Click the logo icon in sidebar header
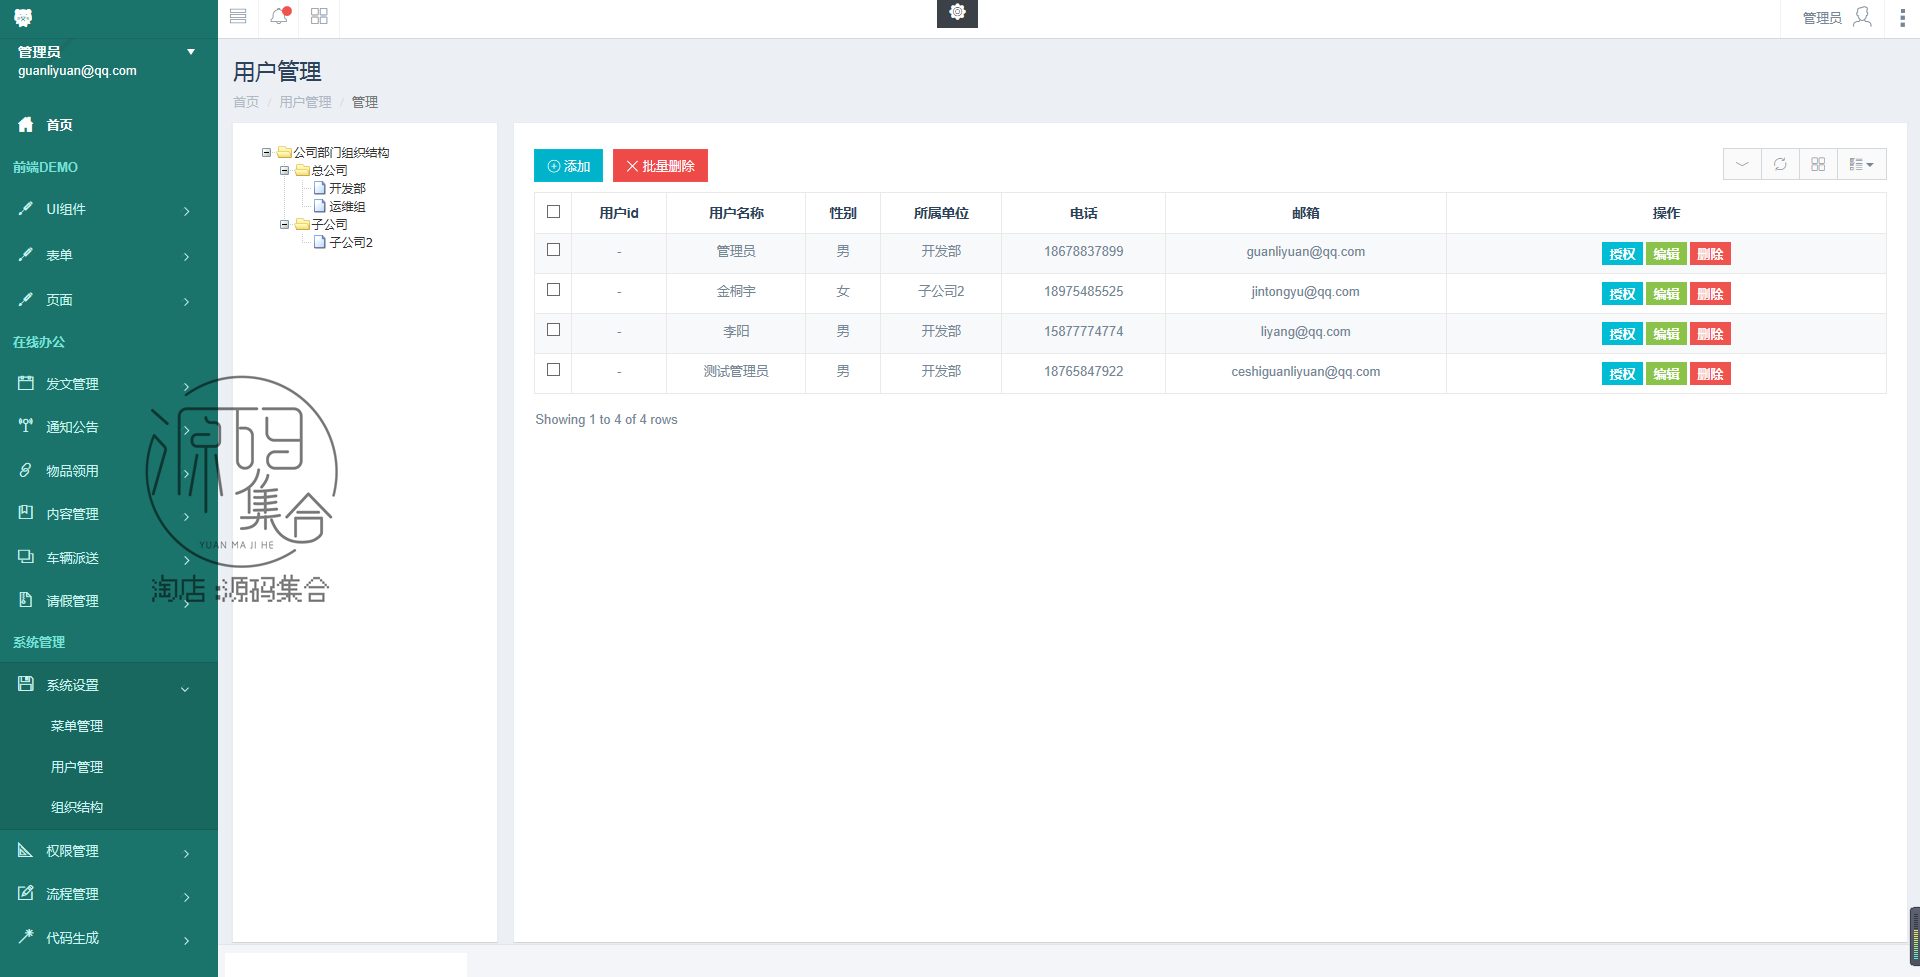Screen dimensions: 1920x977 click(23, 17)
